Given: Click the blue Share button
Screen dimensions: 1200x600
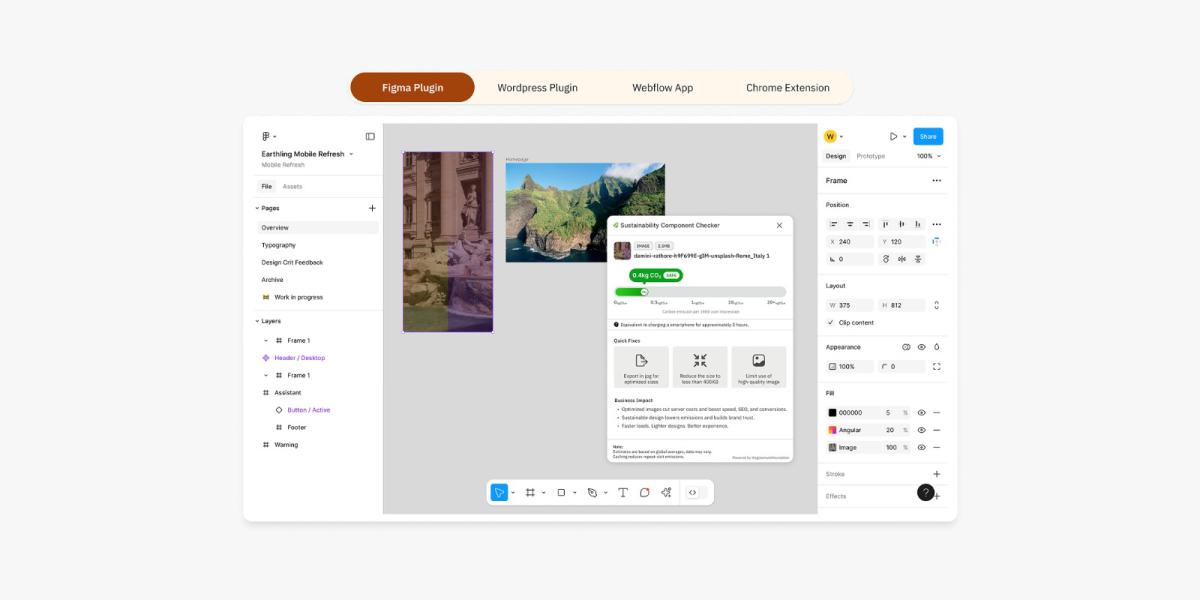Looking at the screenshot, I should tap(928, 136).
